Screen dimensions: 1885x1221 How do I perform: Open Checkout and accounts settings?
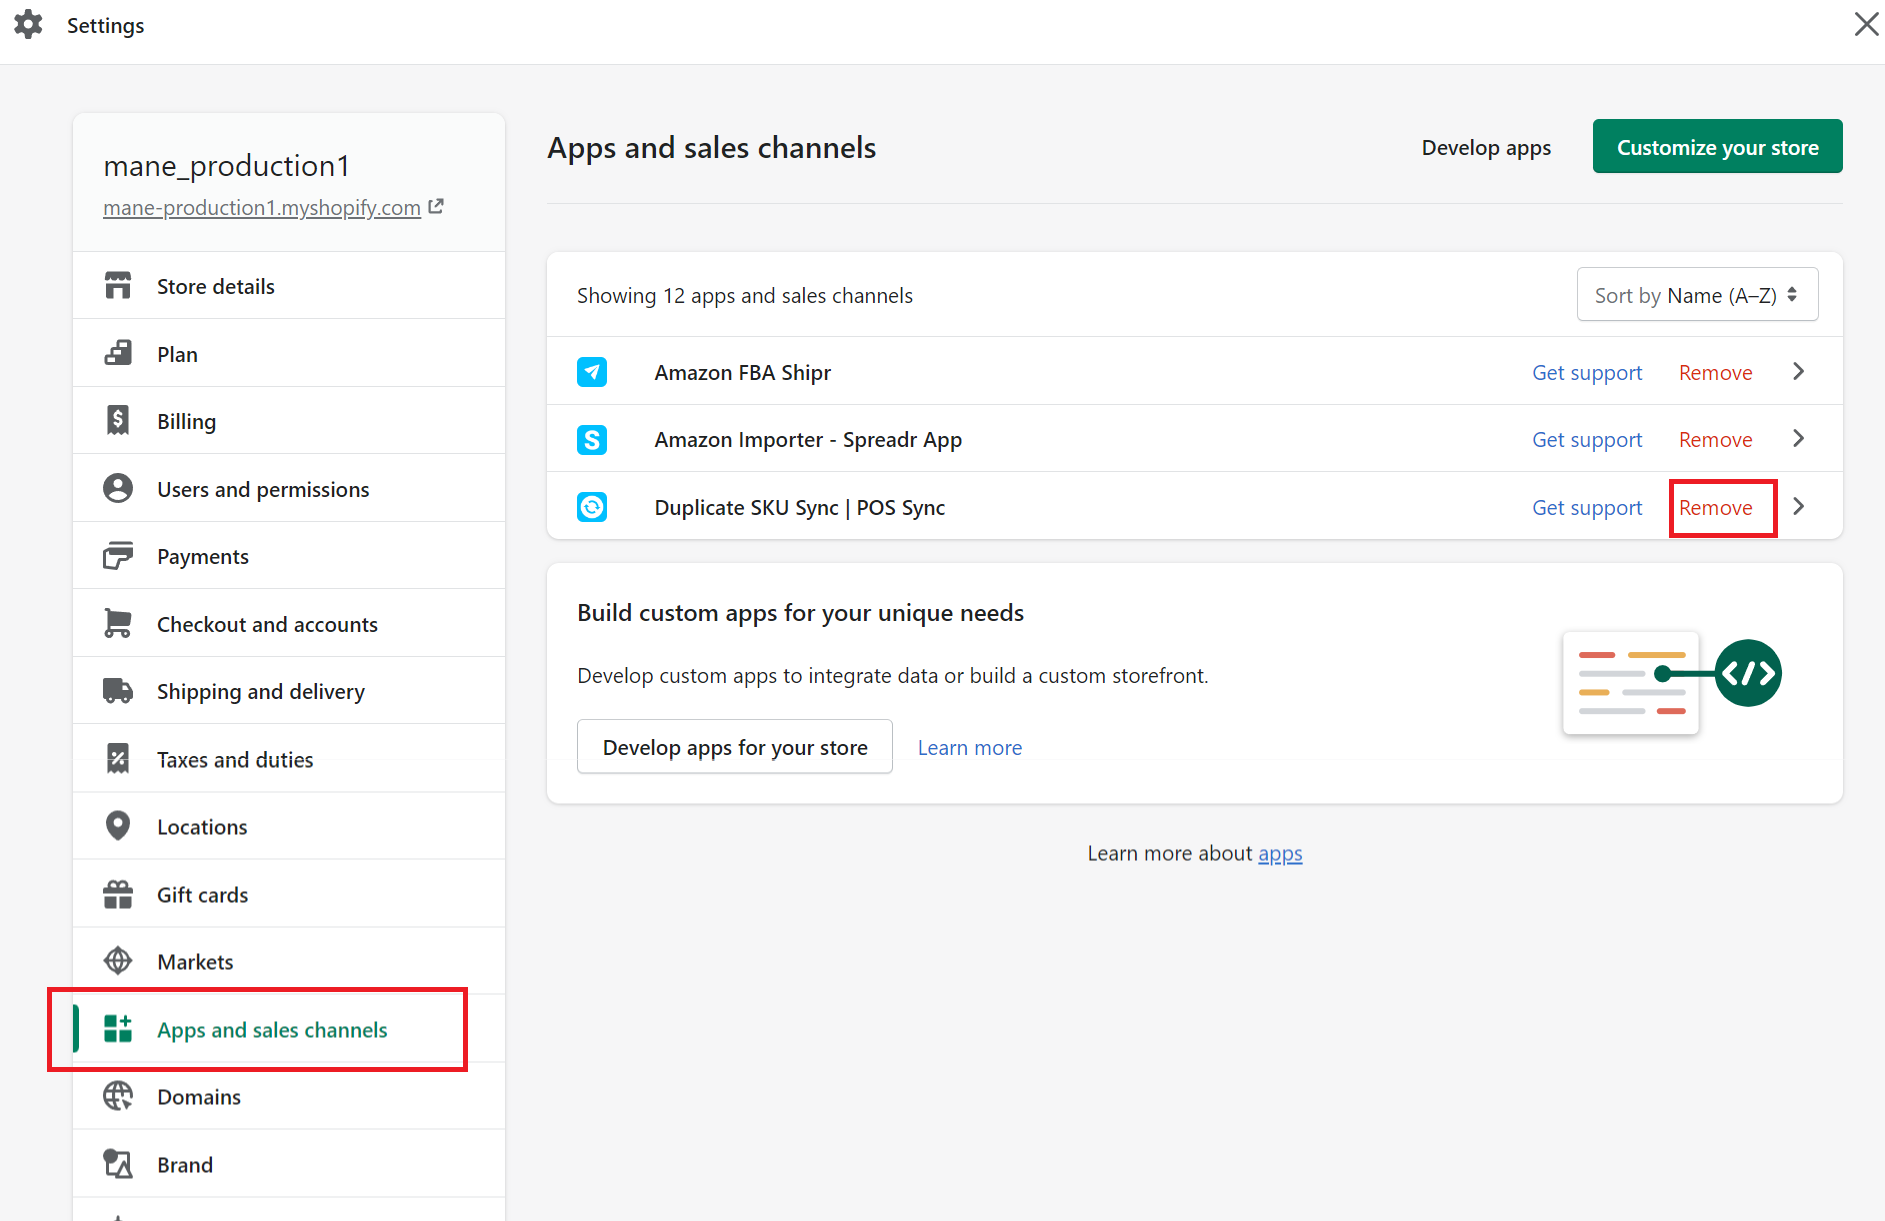[289, 624]
